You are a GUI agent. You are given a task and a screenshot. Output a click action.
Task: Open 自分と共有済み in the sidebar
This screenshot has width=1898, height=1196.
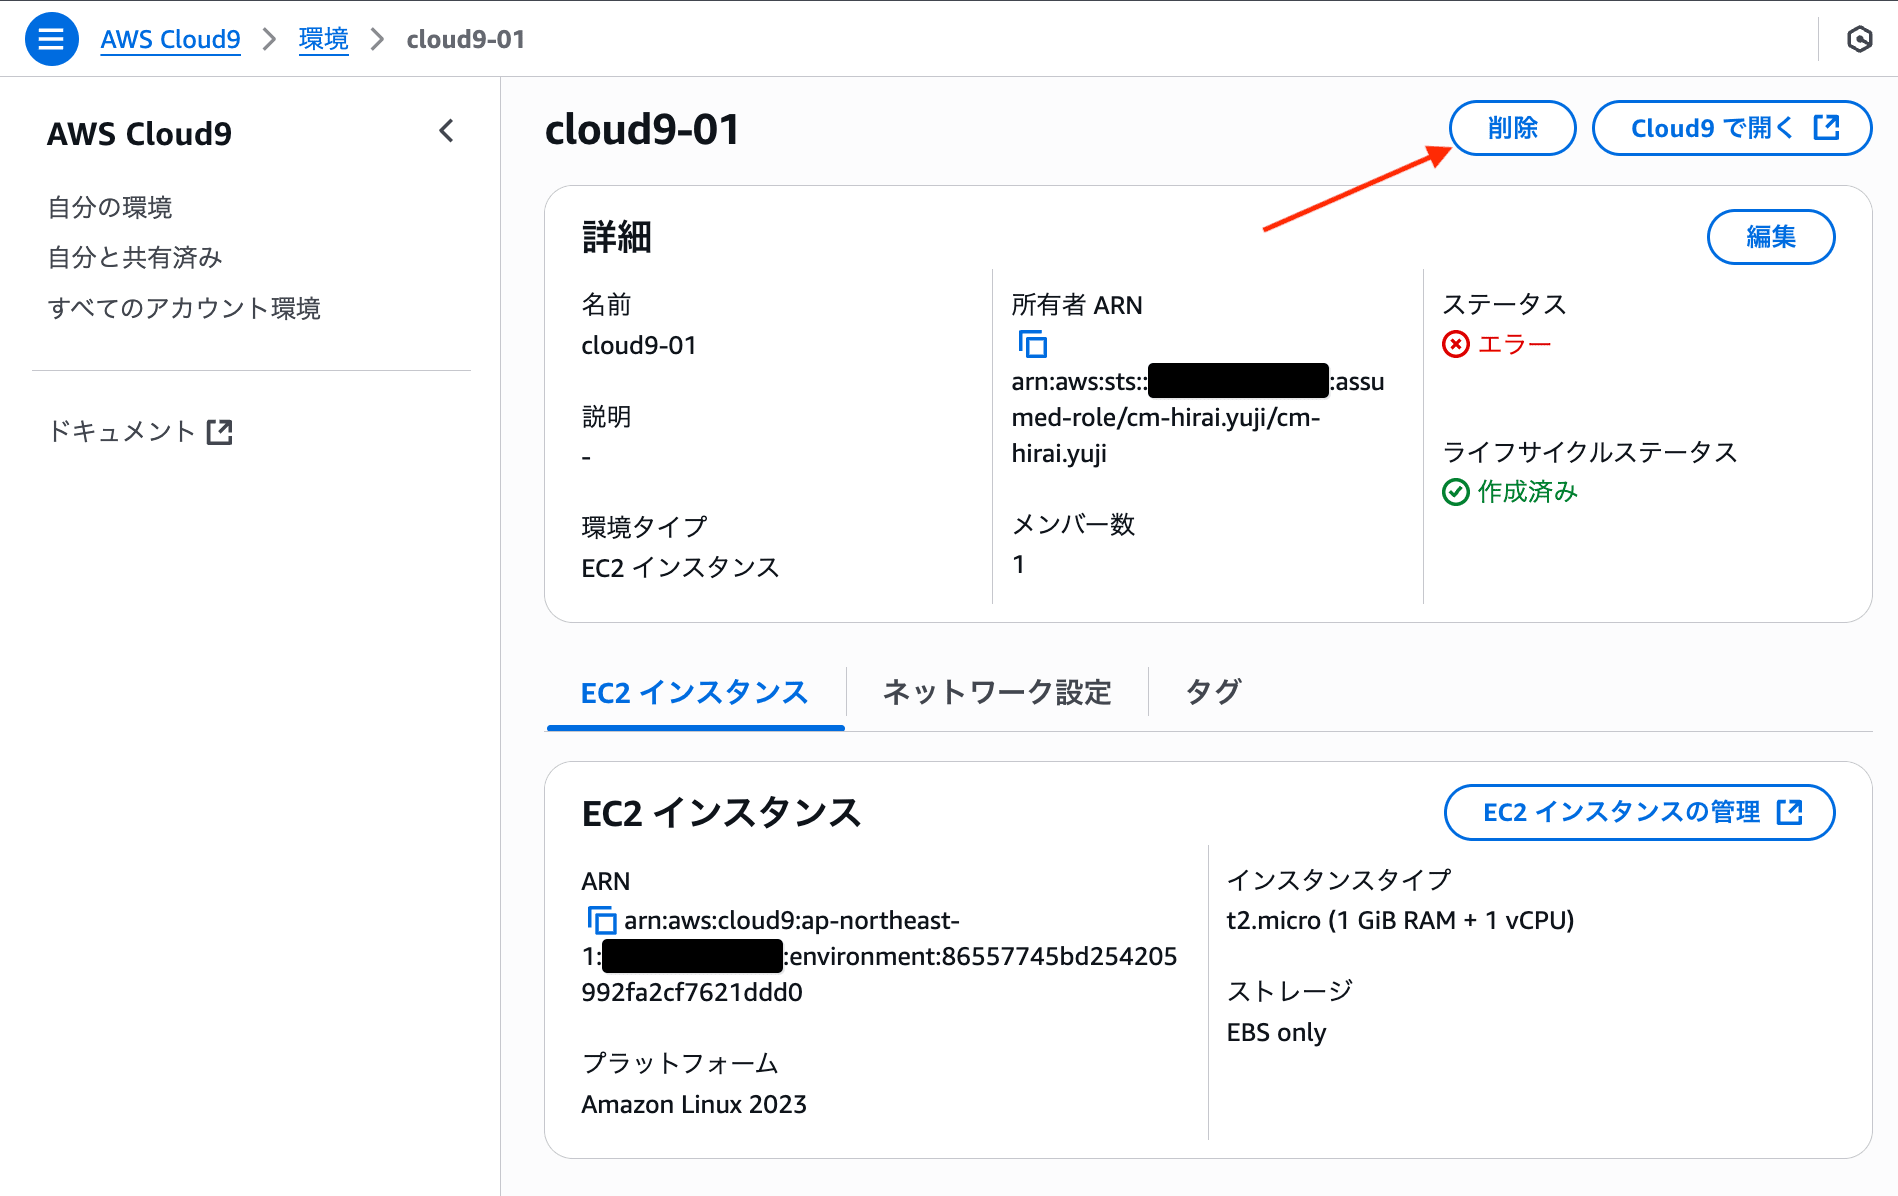coord(135,257)
